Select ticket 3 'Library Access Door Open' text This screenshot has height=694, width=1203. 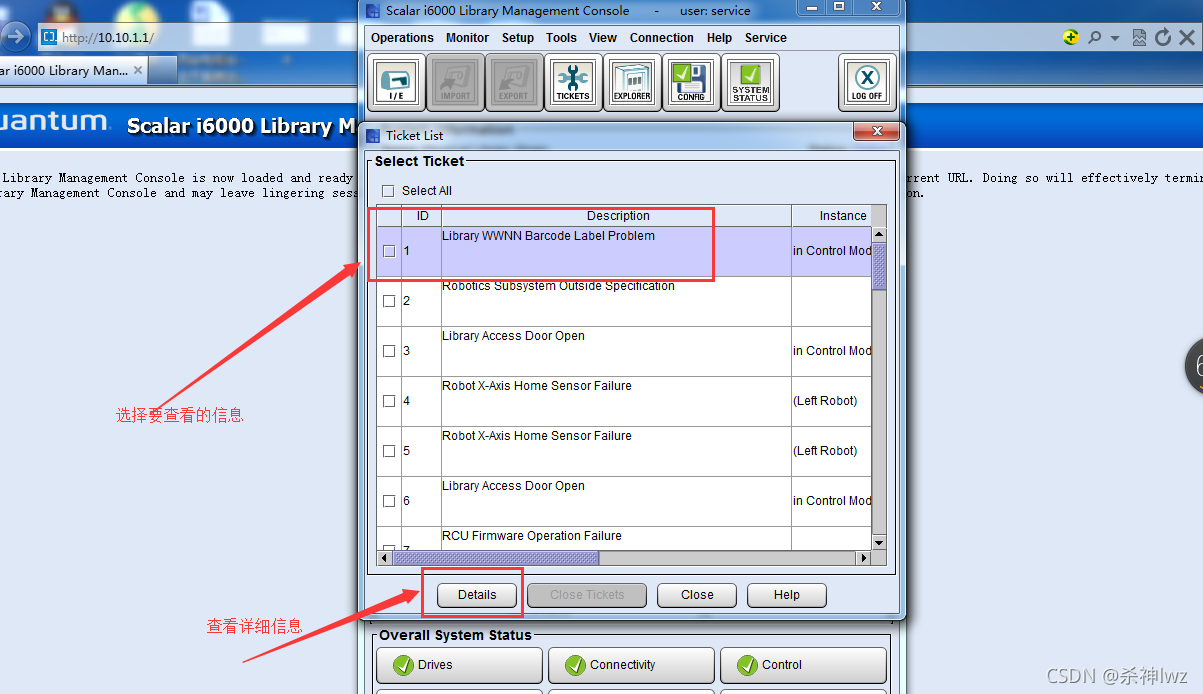[x=514, y=336]
